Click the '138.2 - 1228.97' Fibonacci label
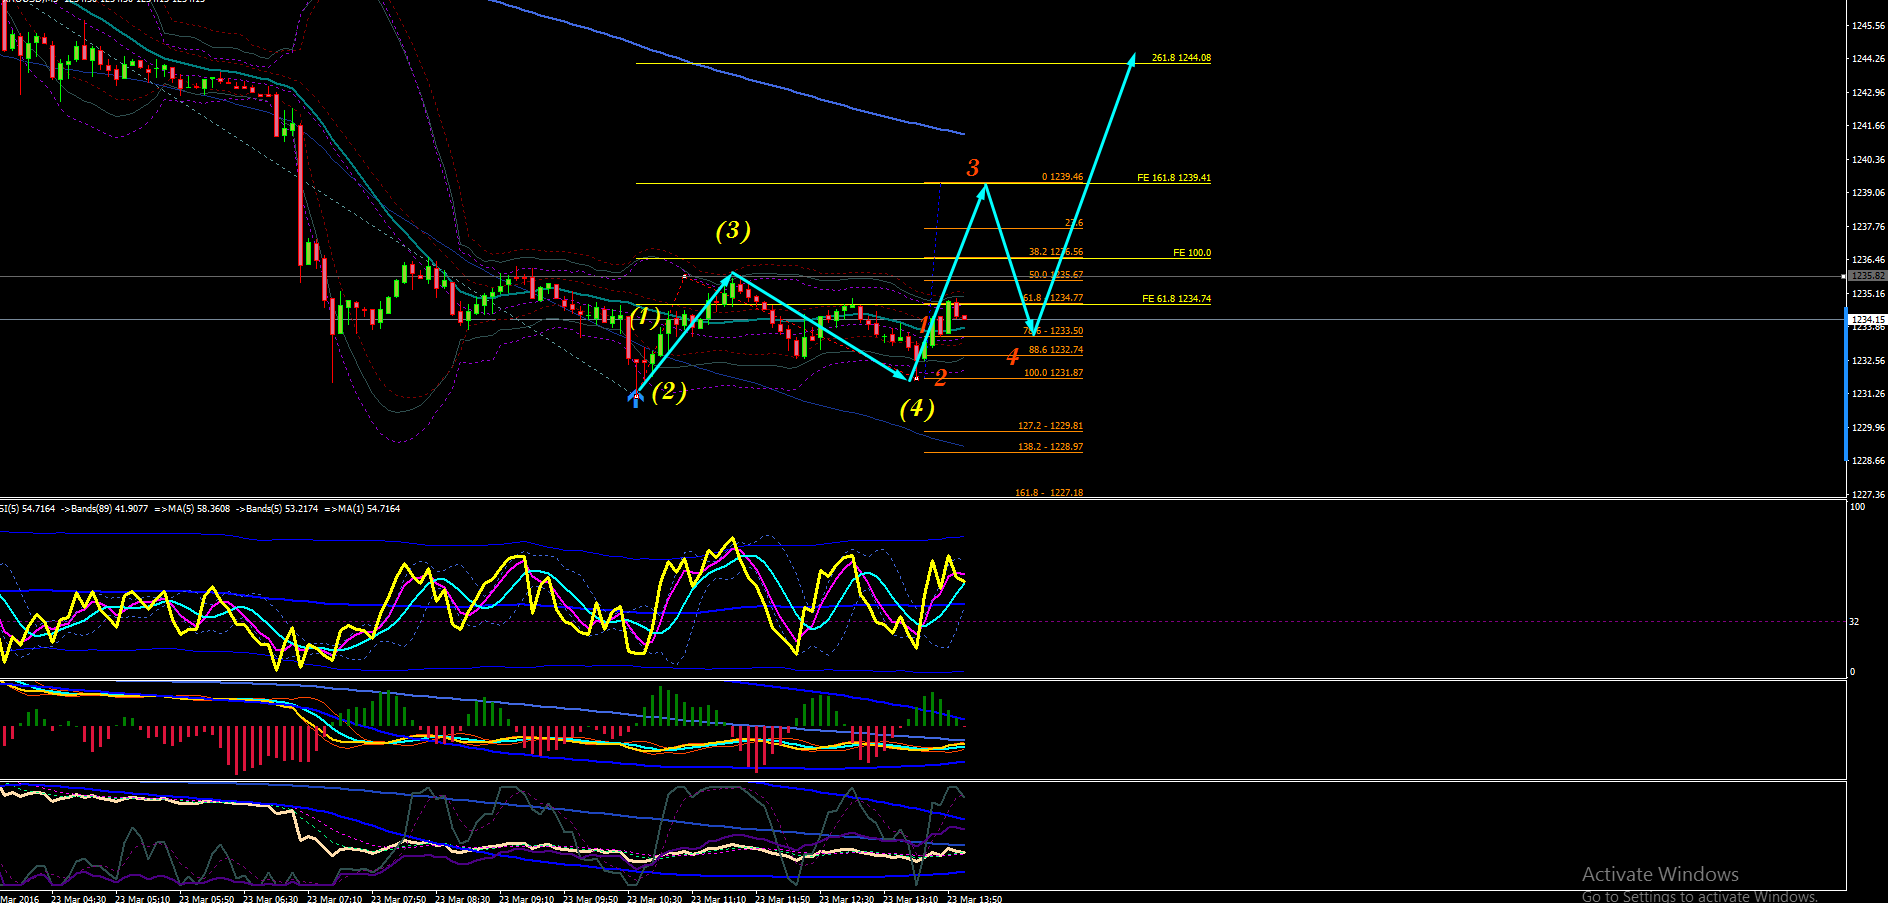Viewport: 1888px width, 903px height. [x=1050, y=447]
